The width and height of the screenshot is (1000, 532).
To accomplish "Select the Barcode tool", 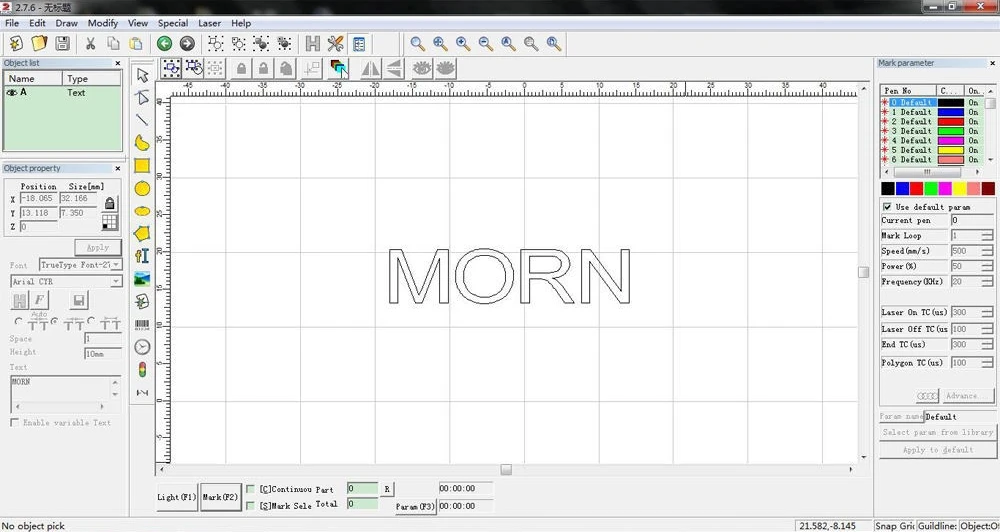I will click(x=142, y=325).
